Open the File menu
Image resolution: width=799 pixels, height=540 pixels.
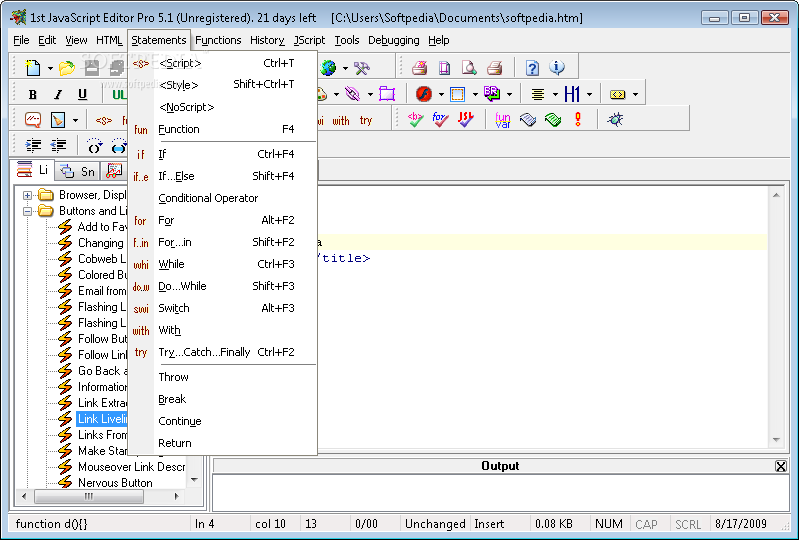21,40
